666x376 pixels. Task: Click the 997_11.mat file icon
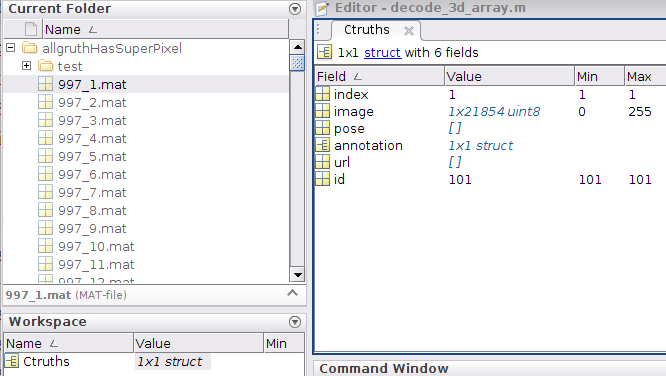[x=45, y=264]
